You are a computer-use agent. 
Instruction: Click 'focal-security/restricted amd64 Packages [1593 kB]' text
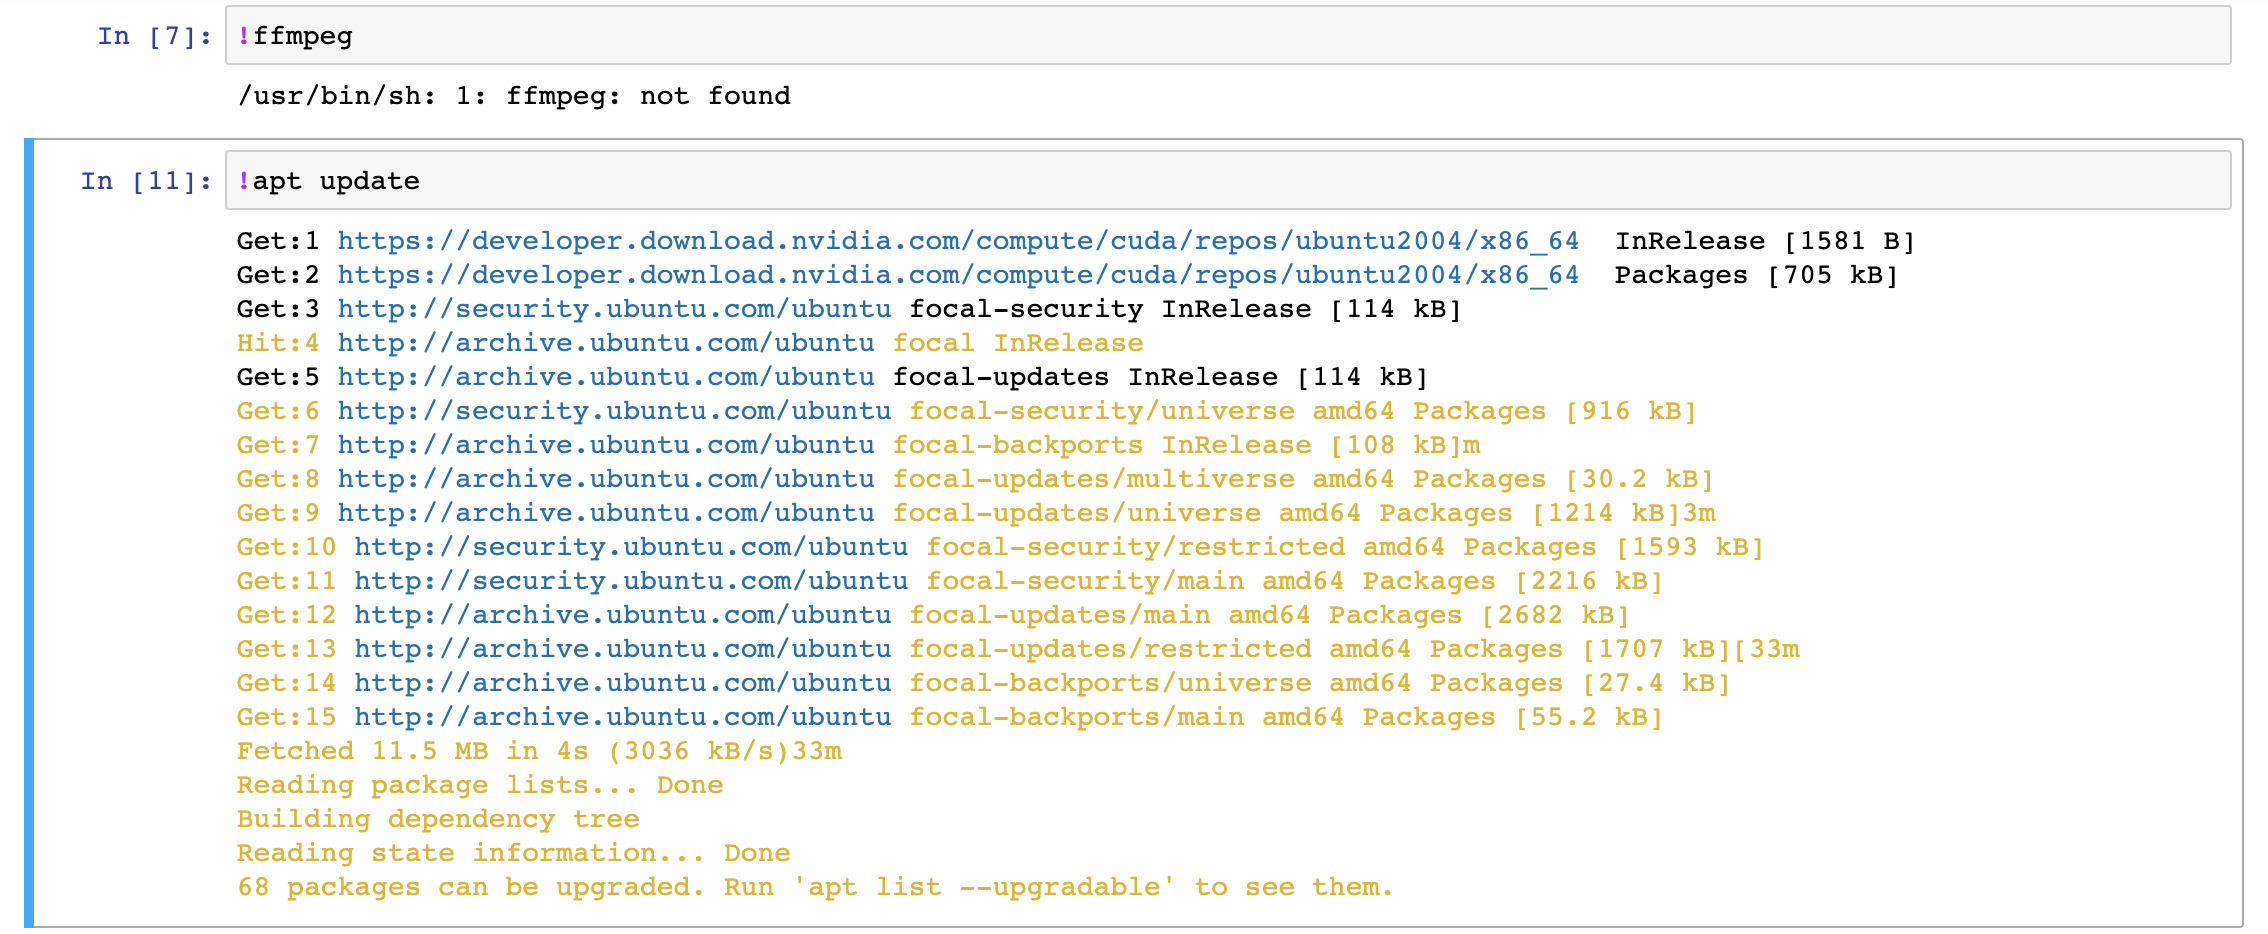click(x=1345, y=547)
